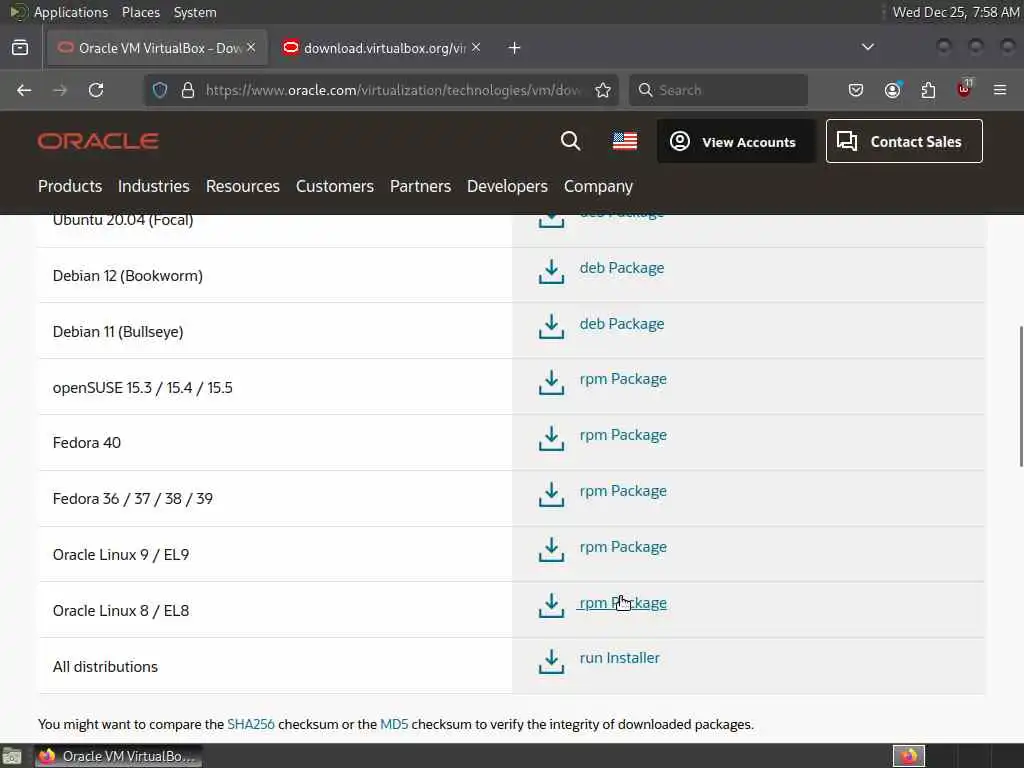Image resolution: width=1024 pixels, height=768 pixels.
Task: Open the Partners menu
Action: (421, 186)
